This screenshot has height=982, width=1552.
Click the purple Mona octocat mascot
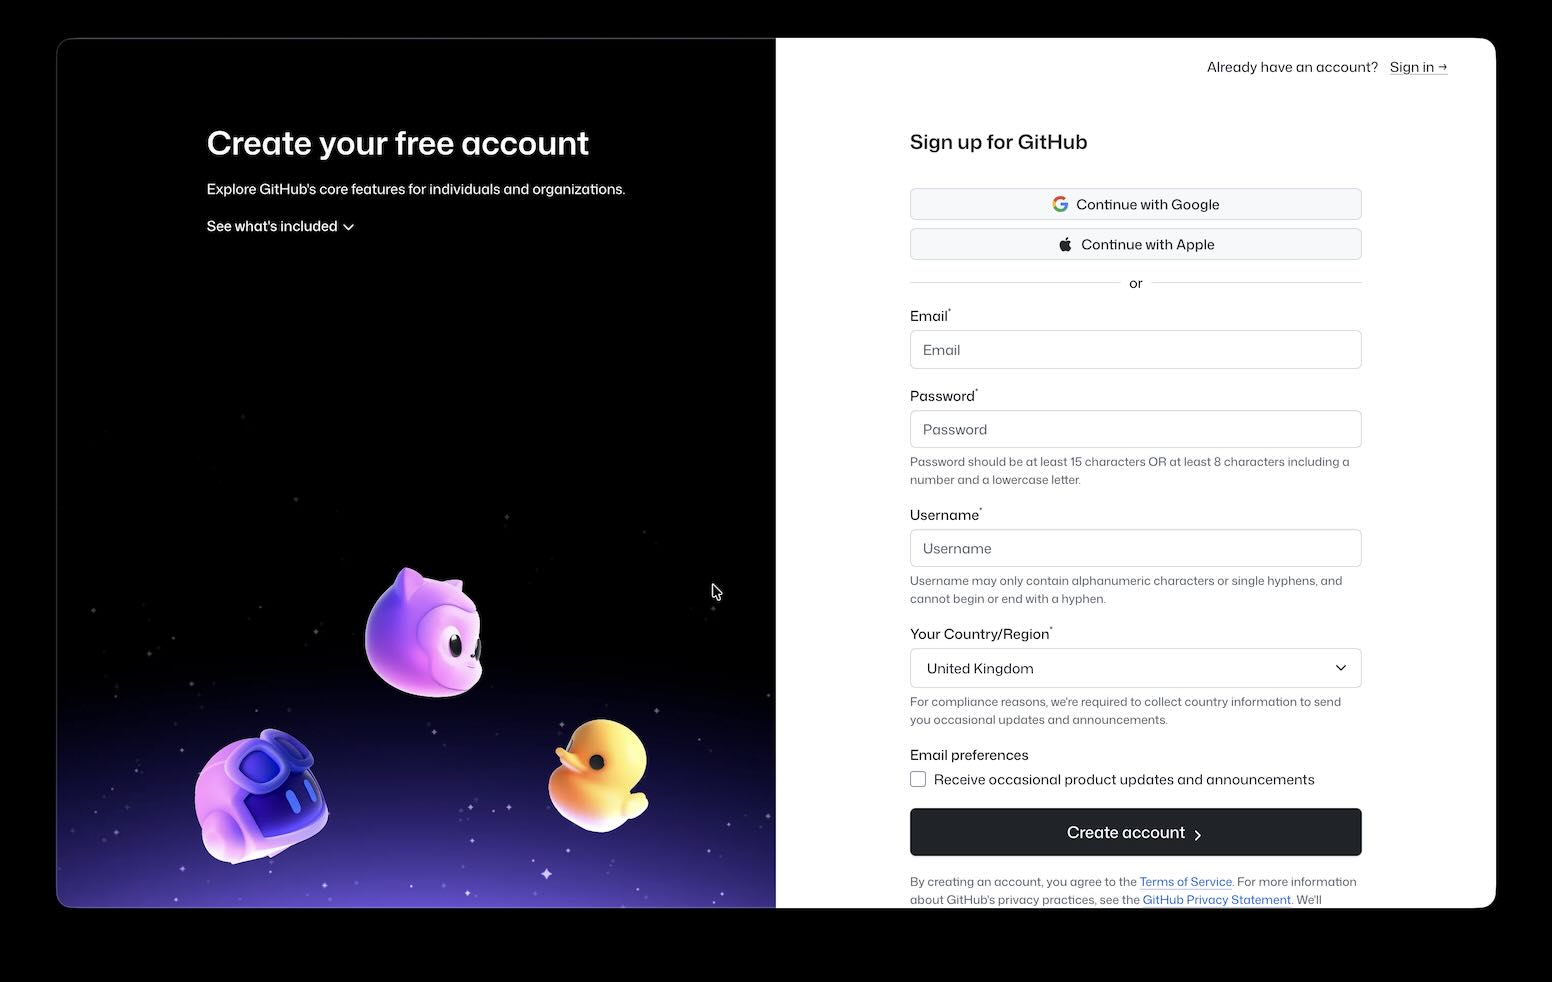pyautogui.click(x=424, y=633)
